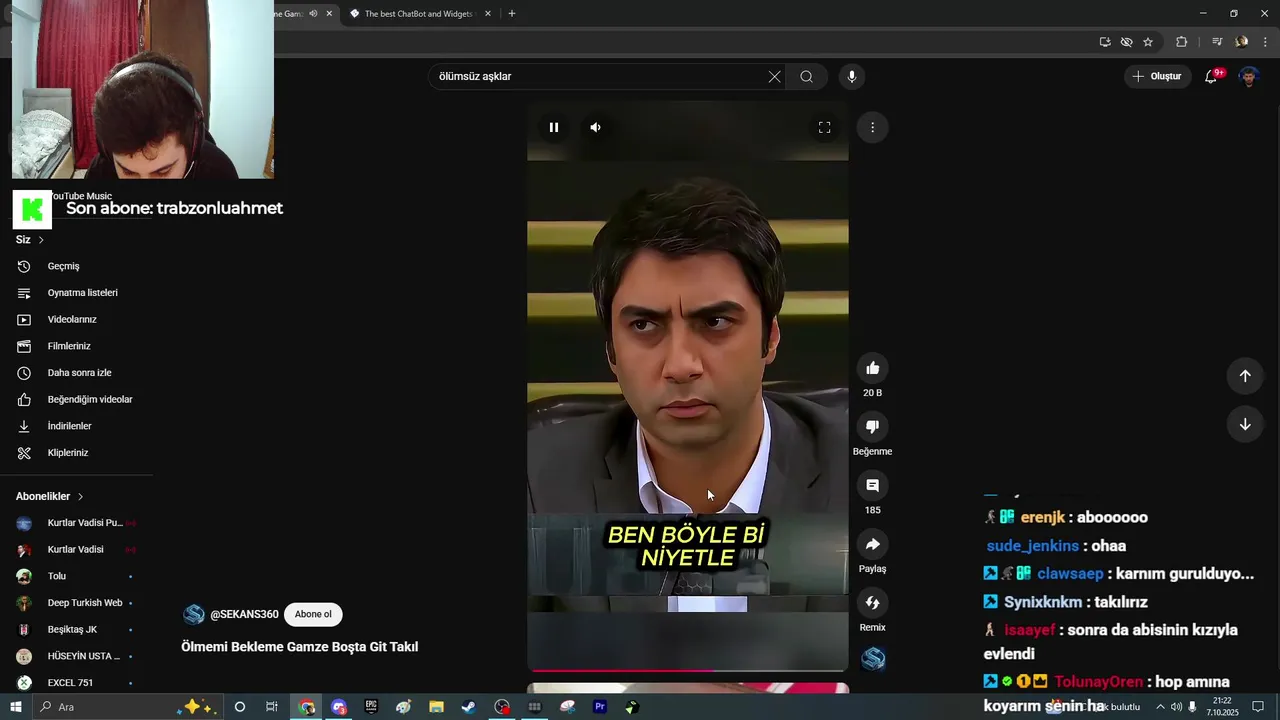Show hidden system tray icons chevron
The height and width of the screenshot is (720, 1280).
point(1160,707)
